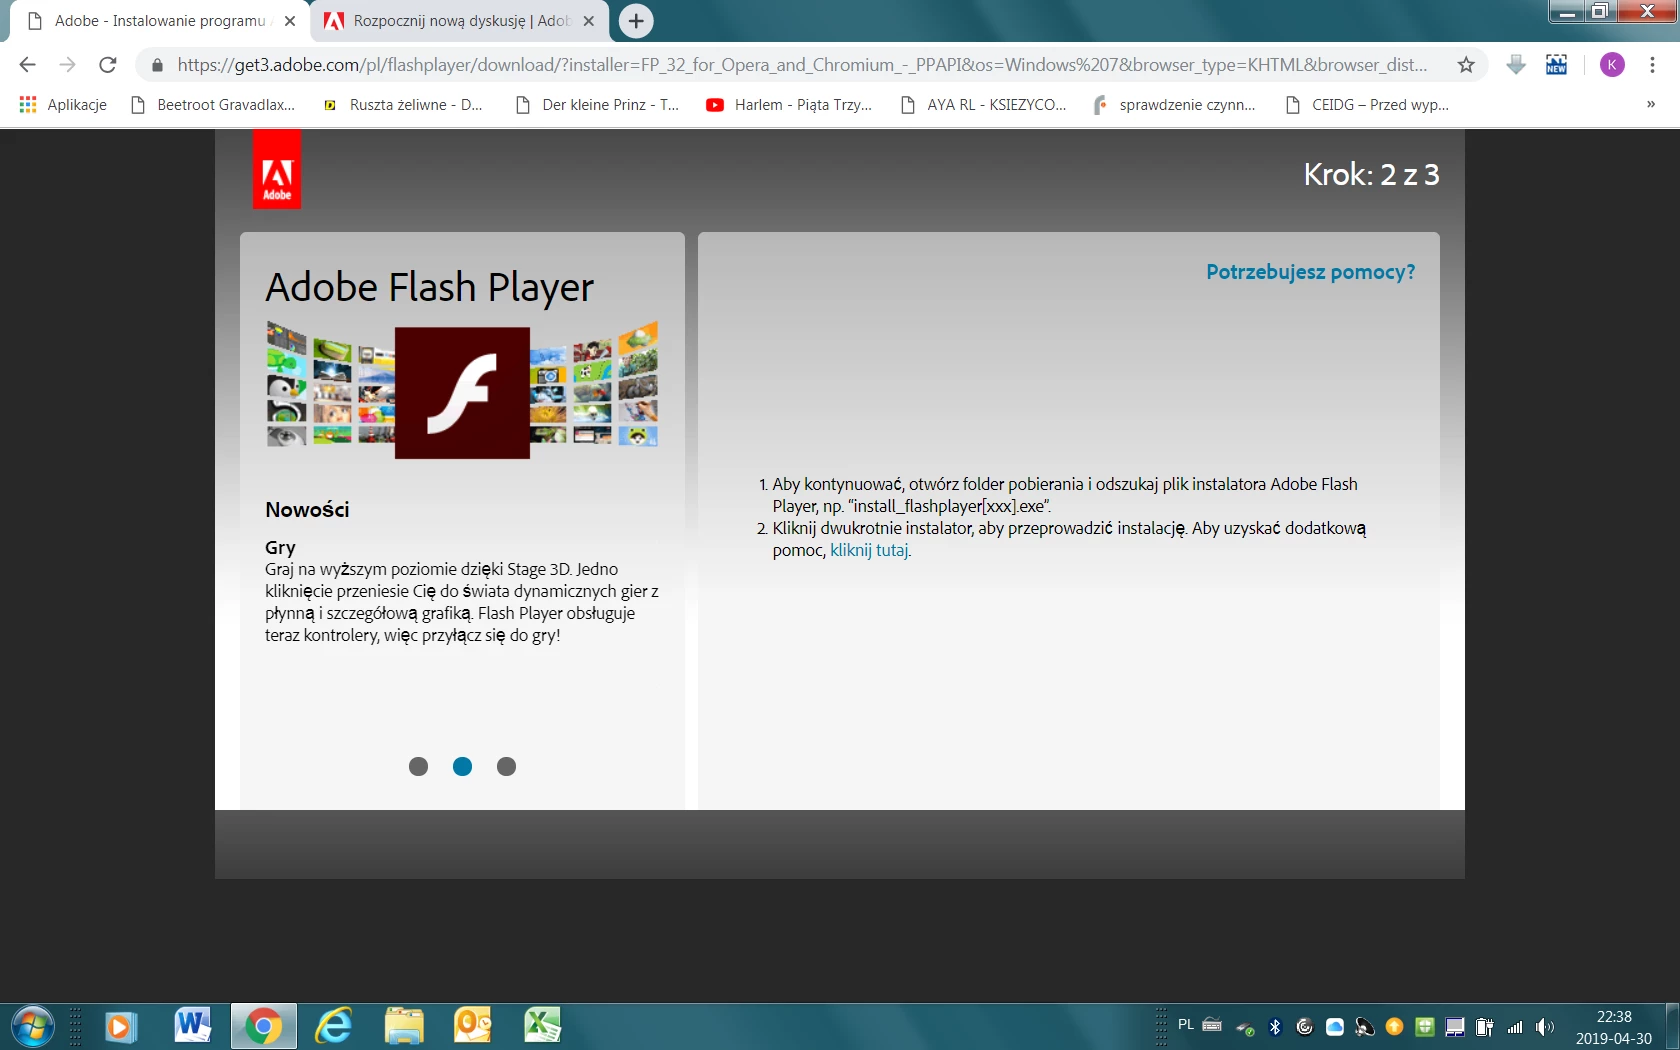Open sprawdzenie czynn bookmark
Screen dimensions: 1680x1050
click(x=1174, y=105)
